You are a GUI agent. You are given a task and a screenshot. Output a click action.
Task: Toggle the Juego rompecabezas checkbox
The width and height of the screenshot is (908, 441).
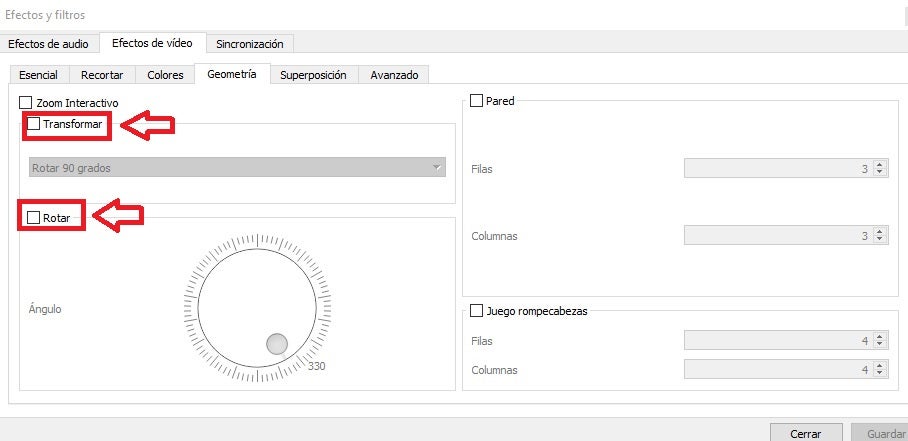tap(477, 311)
